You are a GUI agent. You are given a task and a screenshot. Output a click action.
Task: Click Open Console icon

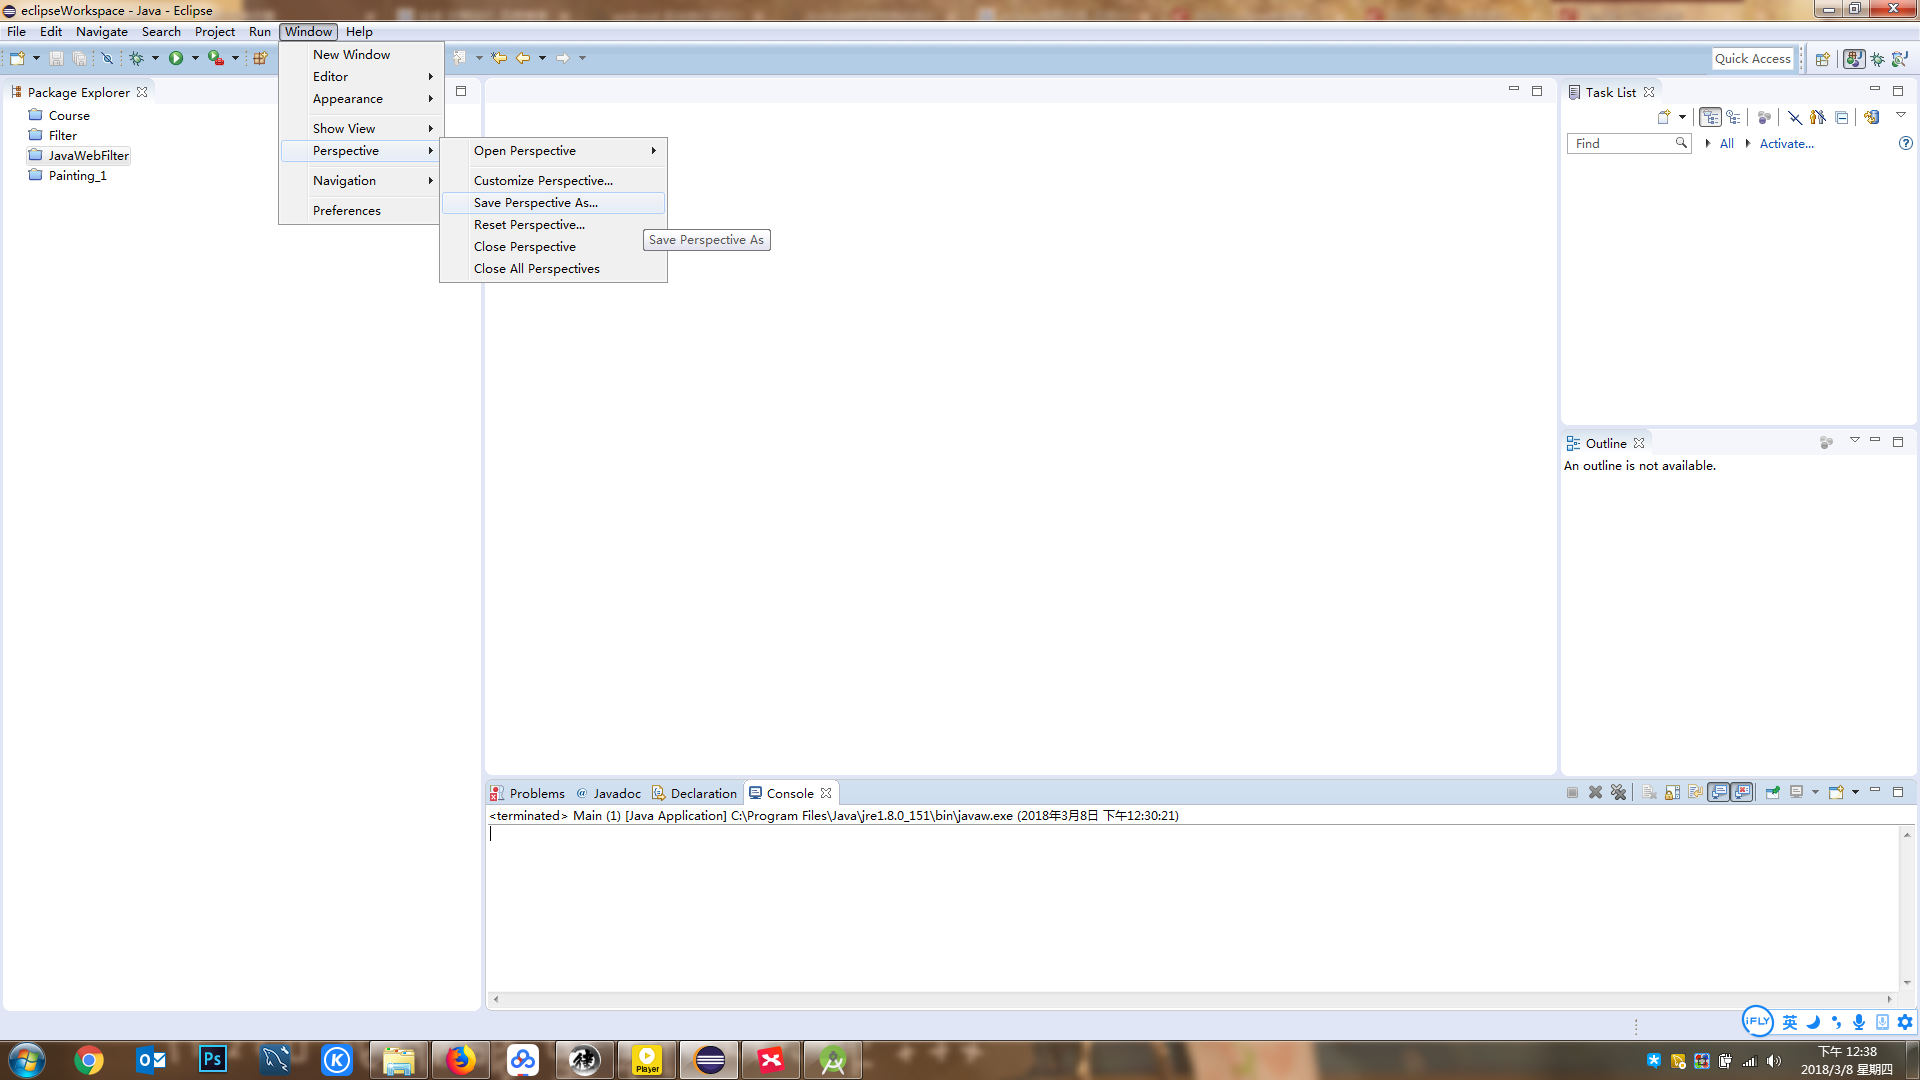click(1836, 792)
